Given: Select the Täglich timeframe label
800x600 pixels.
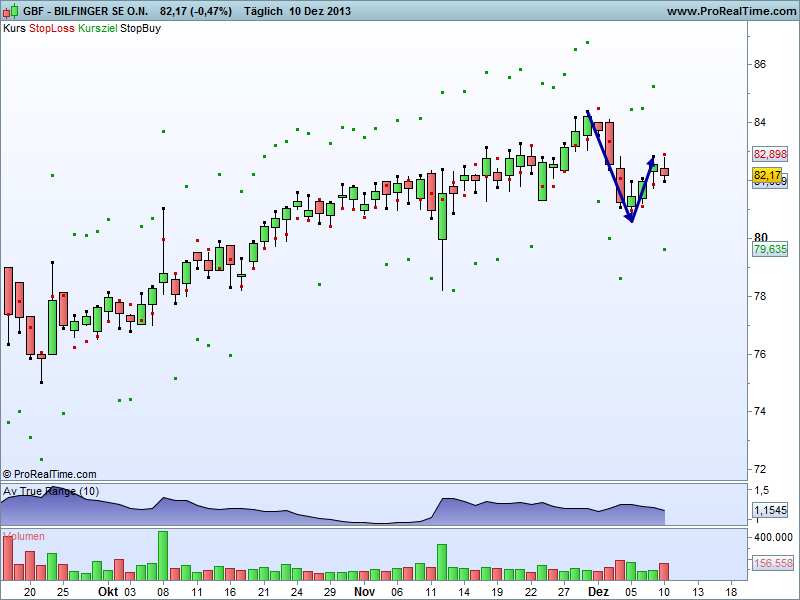Looking at the screenshot, I should [263, 11].
